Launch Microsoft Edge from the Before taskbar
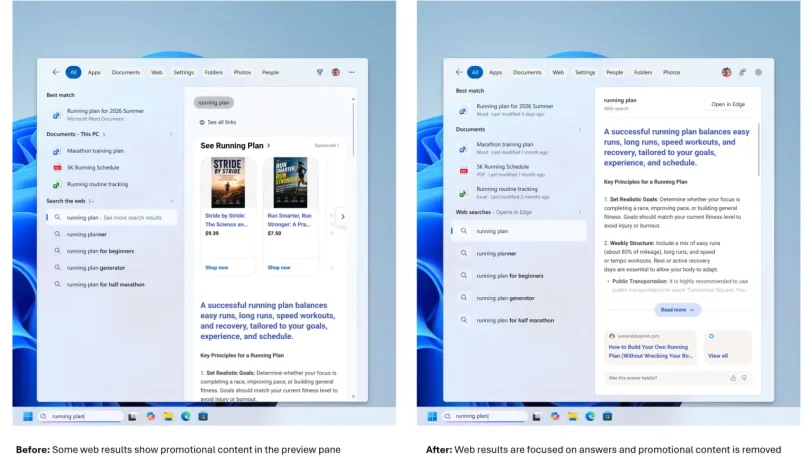The height and width of the screenshot is (457, 812). (185, 416)
